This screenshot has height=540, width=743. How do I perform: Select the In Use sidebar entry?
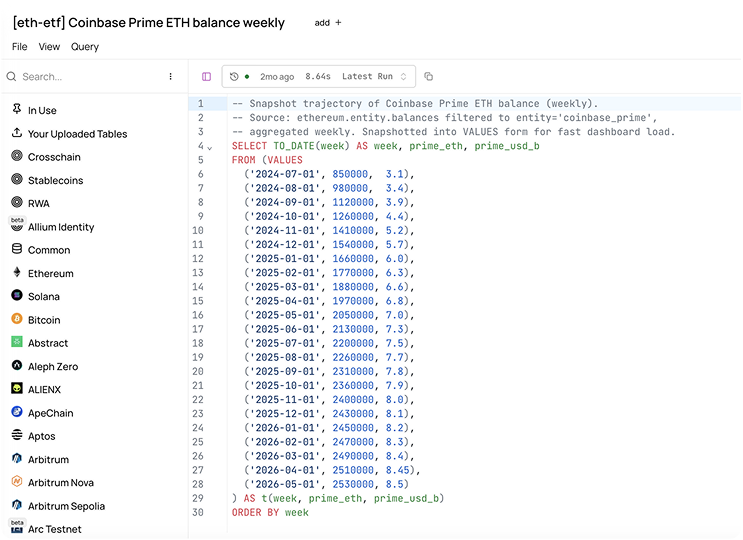pos(42,110)
